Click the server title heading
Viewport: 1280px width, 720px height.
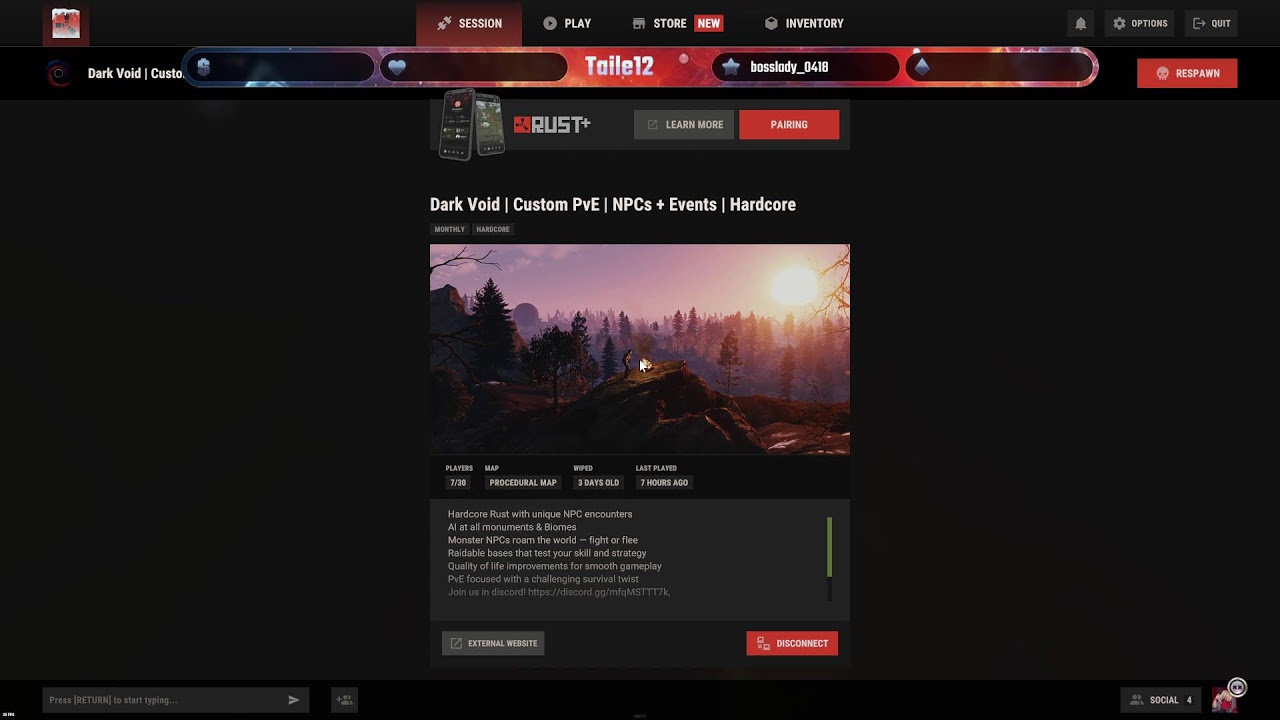coord(613,204)
